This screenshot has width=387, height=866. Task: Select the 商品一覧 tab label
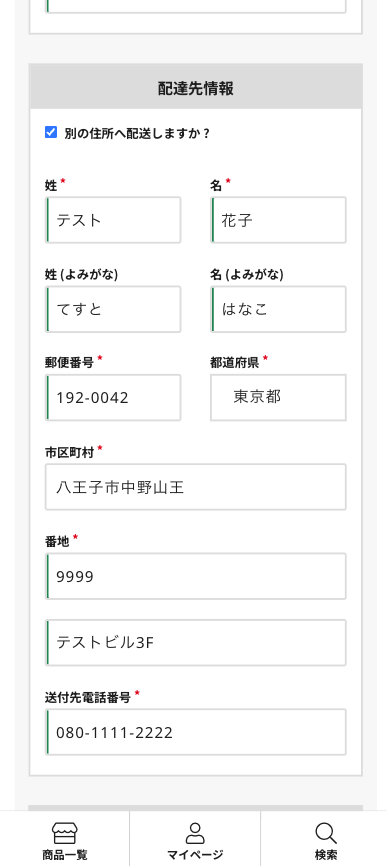(65, 854)
